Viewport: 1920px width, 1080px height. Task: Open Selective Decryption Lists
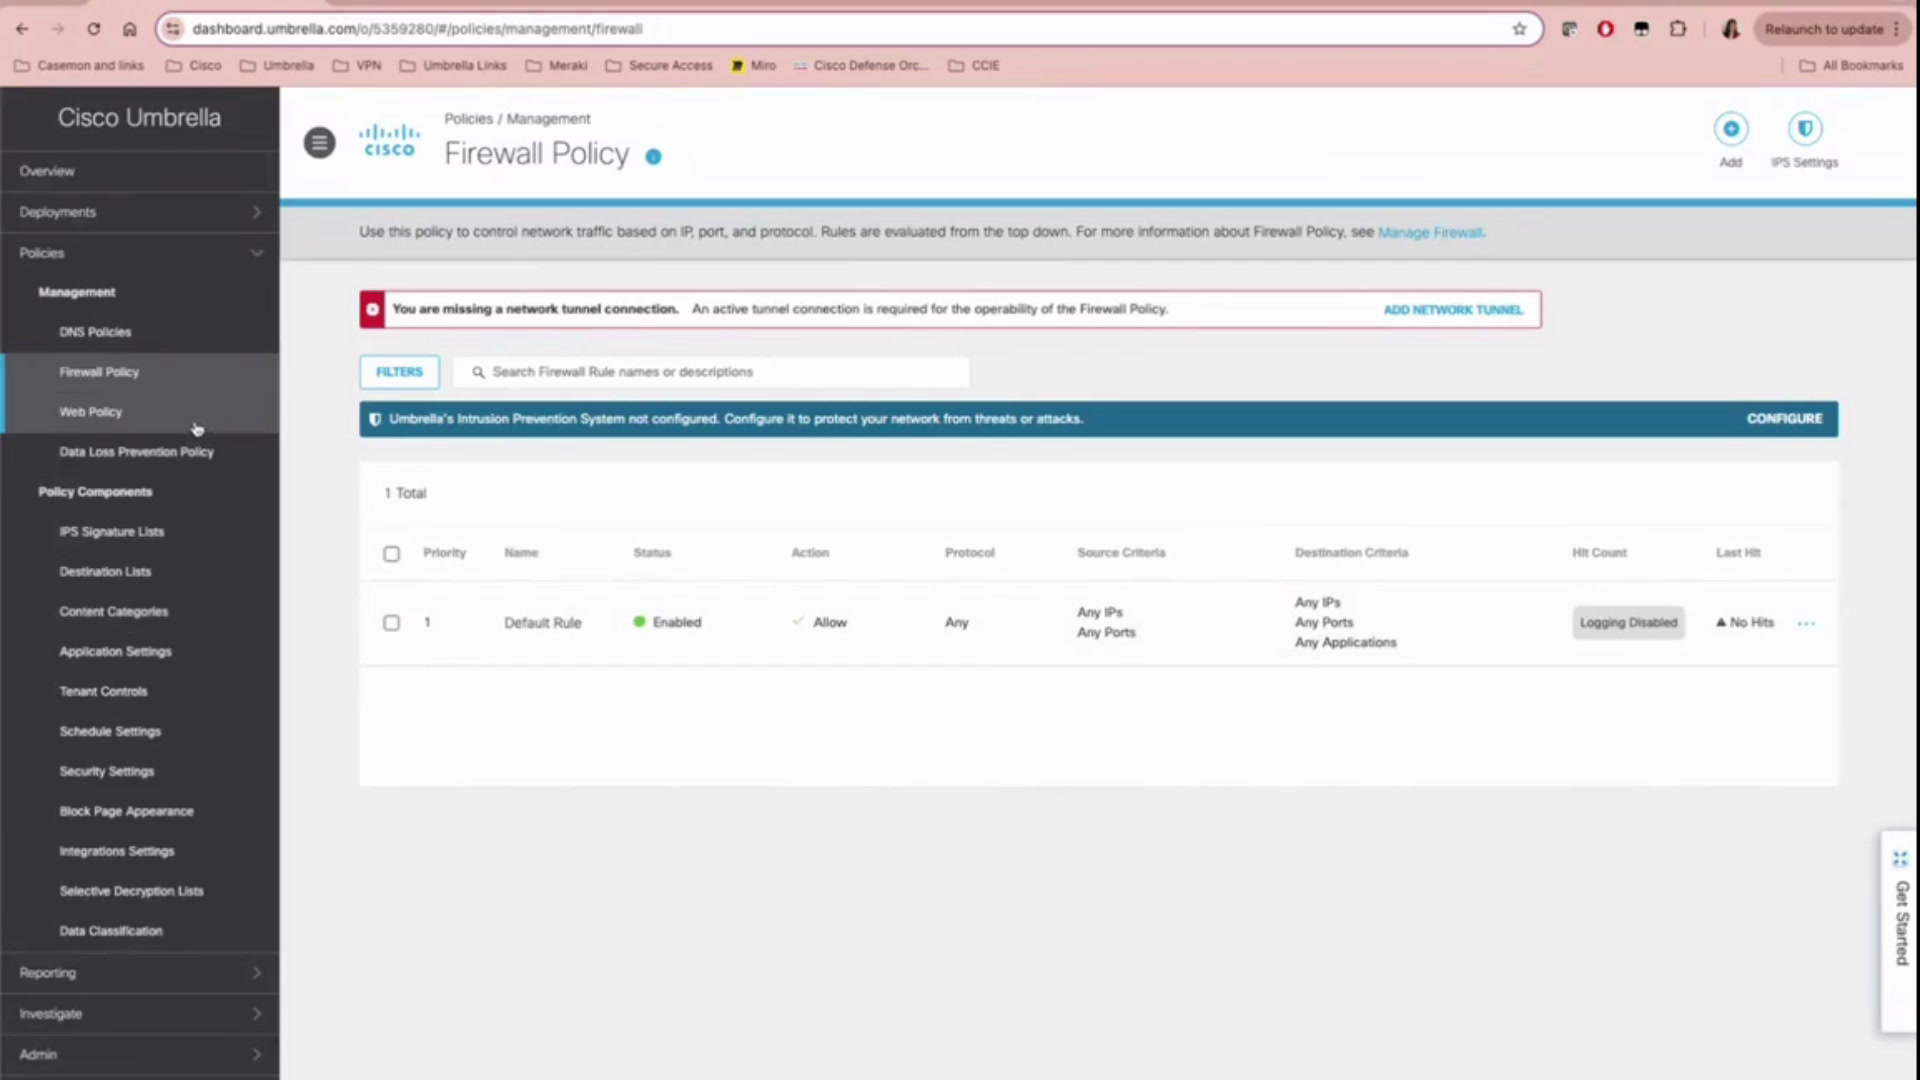click(x=131, y=891)
